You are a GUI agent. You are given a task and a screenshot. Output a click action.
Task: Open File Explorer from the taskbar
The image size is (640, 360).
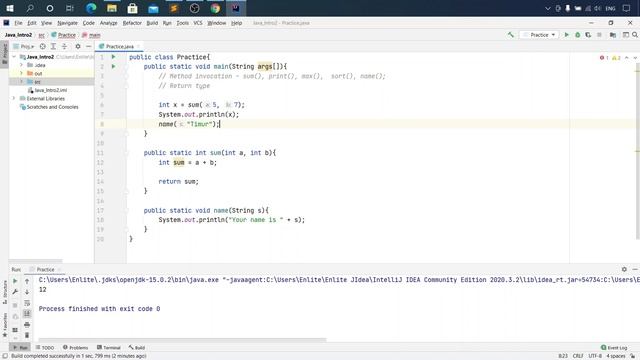tap(112, 8)
